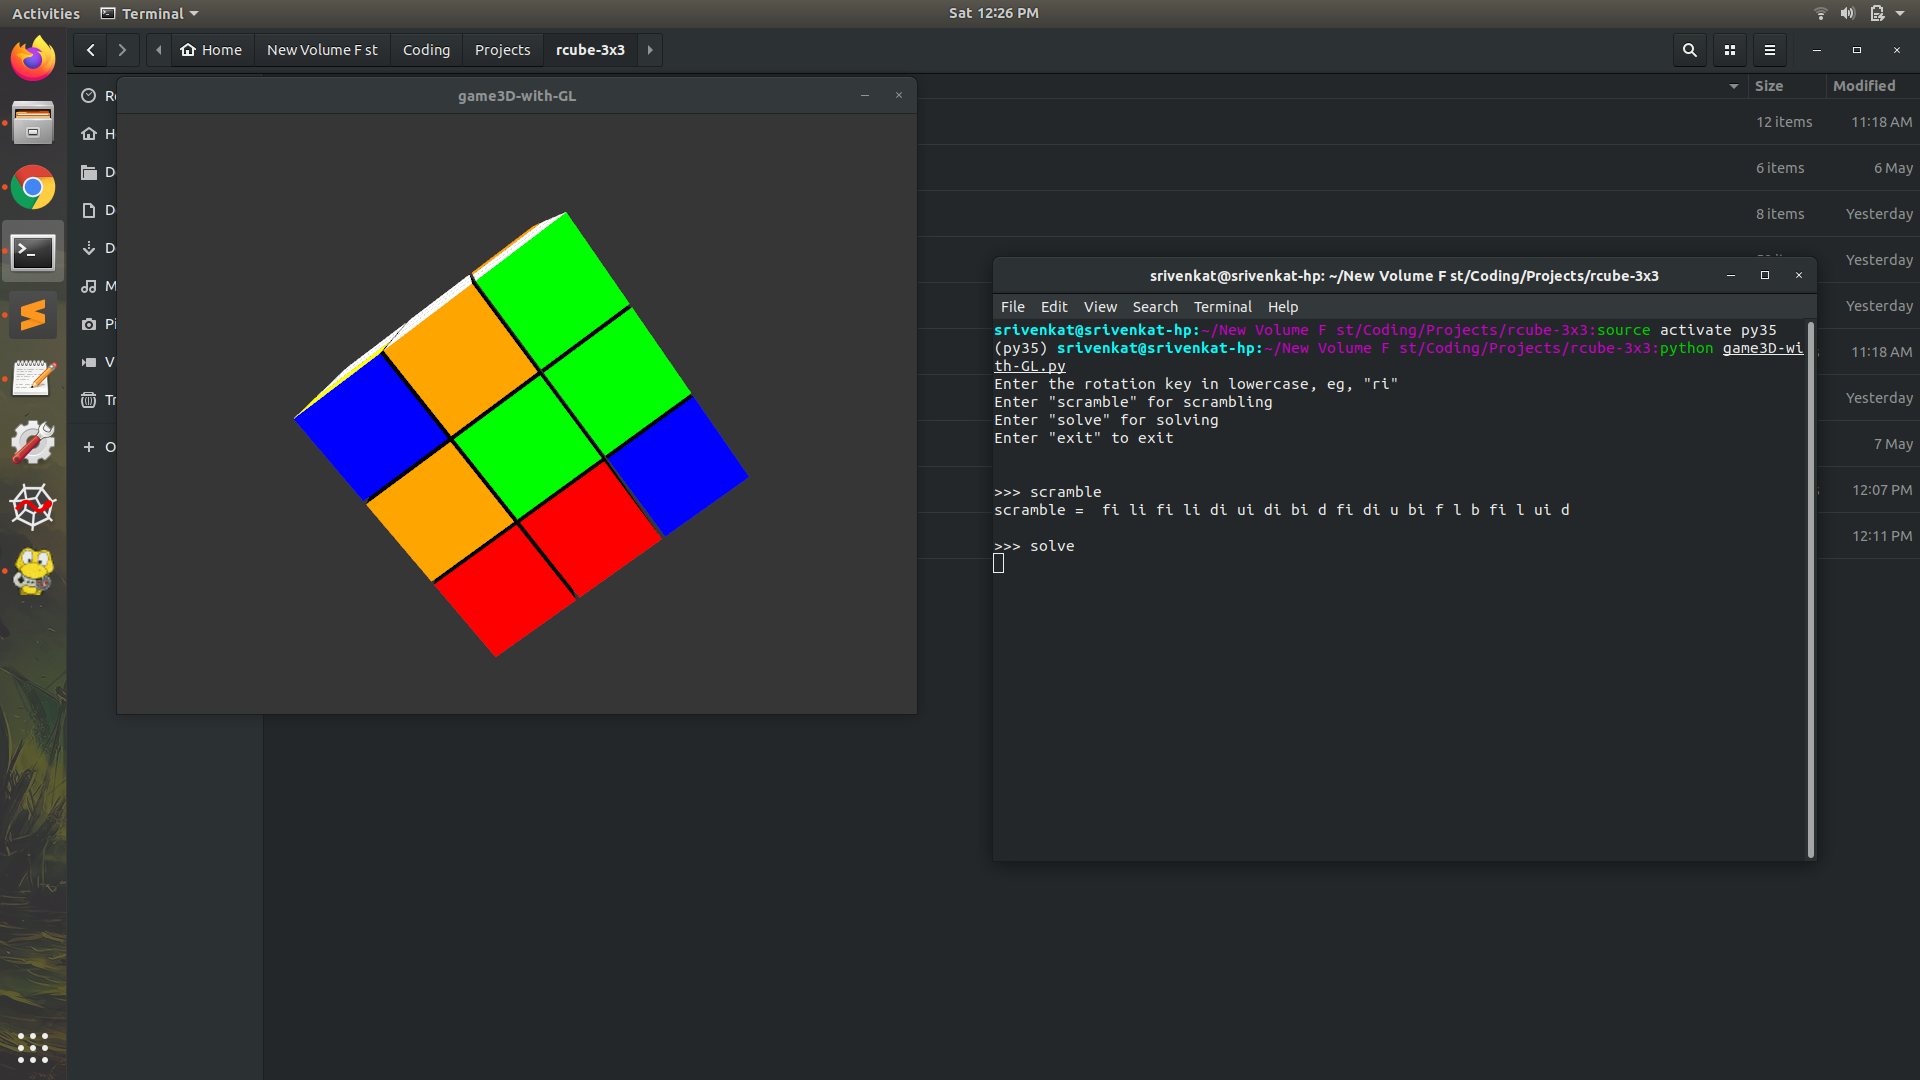Click the search icon in file manager
Image resolution: width=1920 pixels, height=1080 pixels.
(1690, 50)
